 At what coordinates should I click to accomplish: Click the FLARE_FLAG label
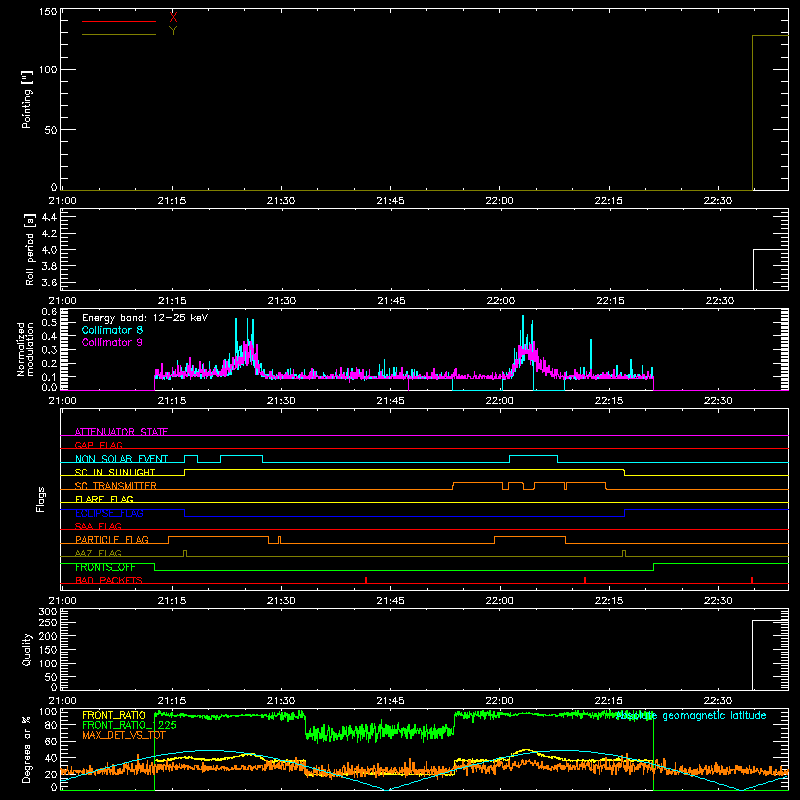[104, 499]
